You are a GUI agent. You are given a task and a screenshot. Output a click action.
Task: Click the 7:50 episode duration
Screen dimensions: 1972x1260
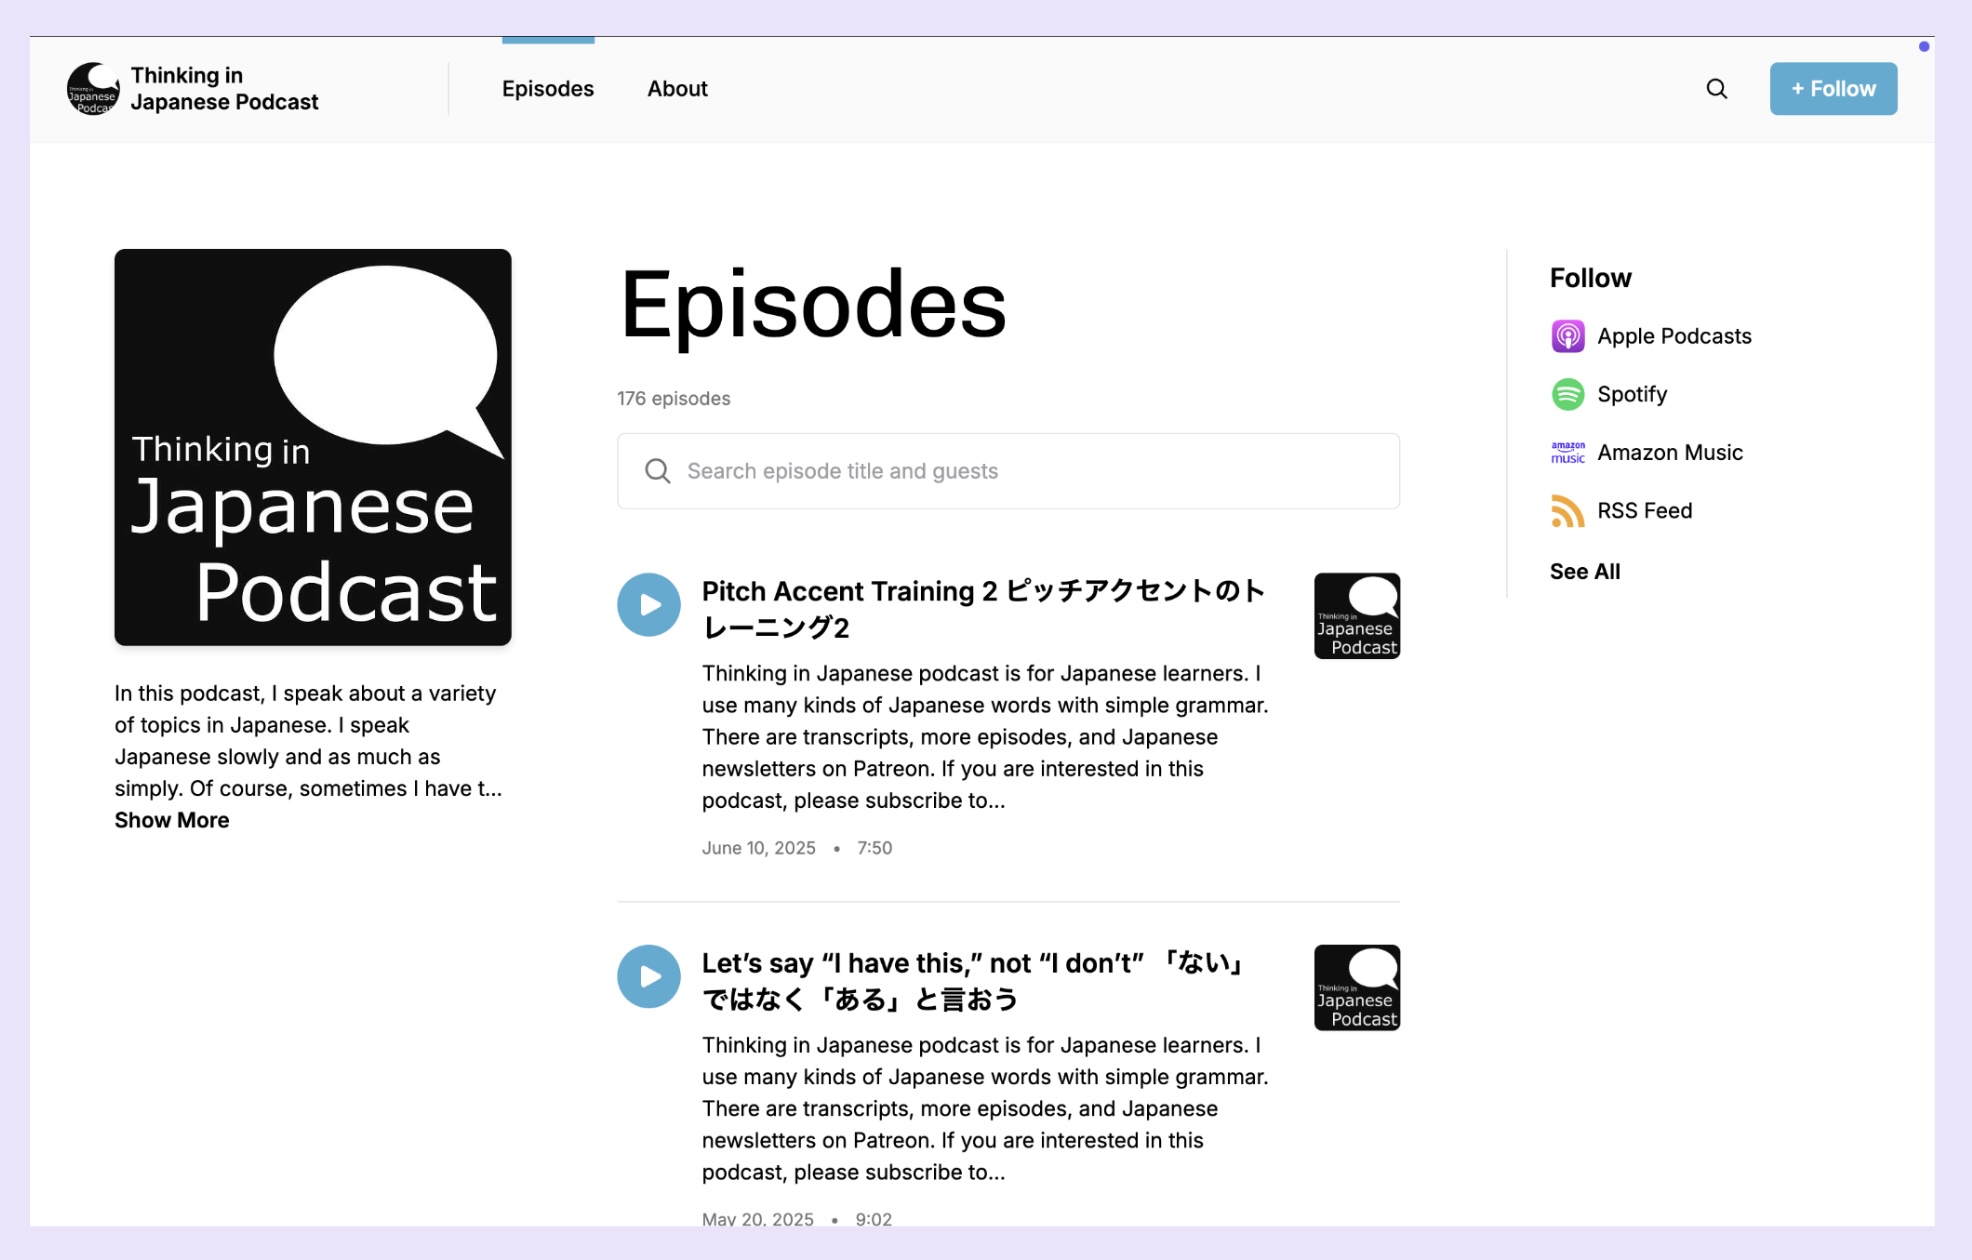pyautogui.click(x=874, y=848)
